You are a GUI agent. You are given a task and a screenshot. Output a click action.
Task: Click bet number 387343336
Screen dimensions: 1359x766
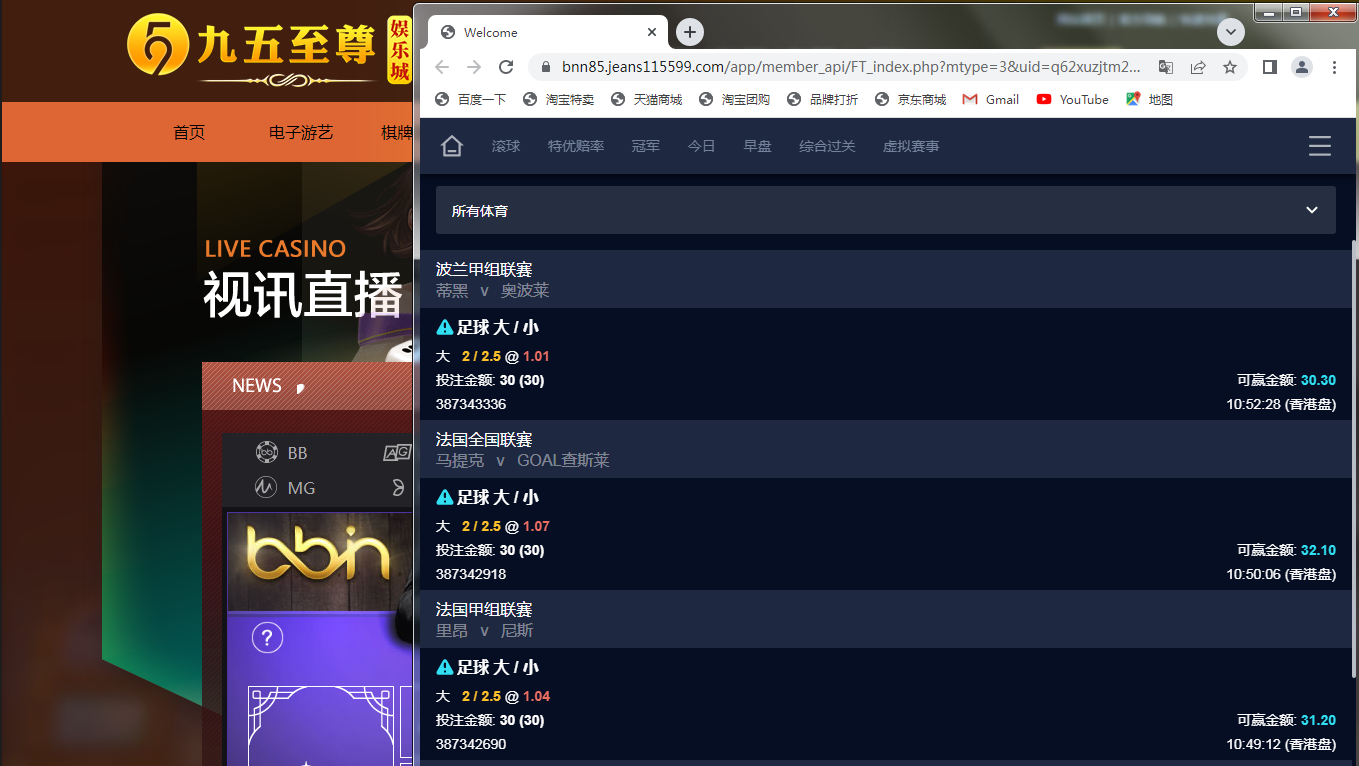tap(471, 404)
